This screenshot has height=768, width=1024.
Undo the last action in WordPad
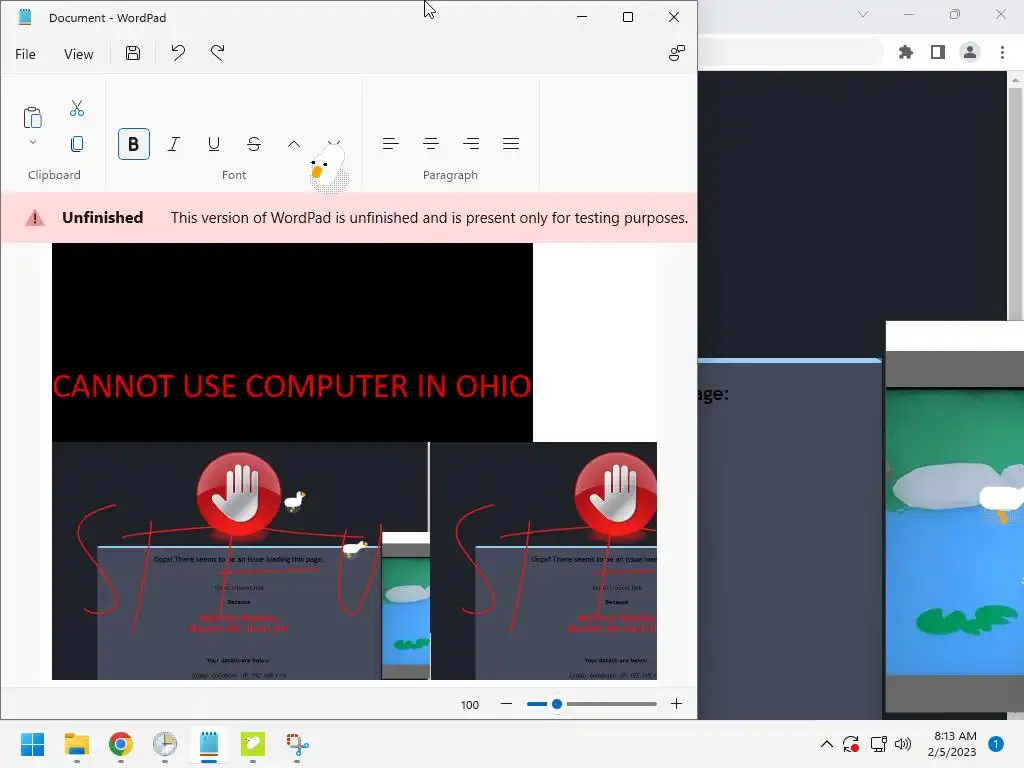click(178, 53)
